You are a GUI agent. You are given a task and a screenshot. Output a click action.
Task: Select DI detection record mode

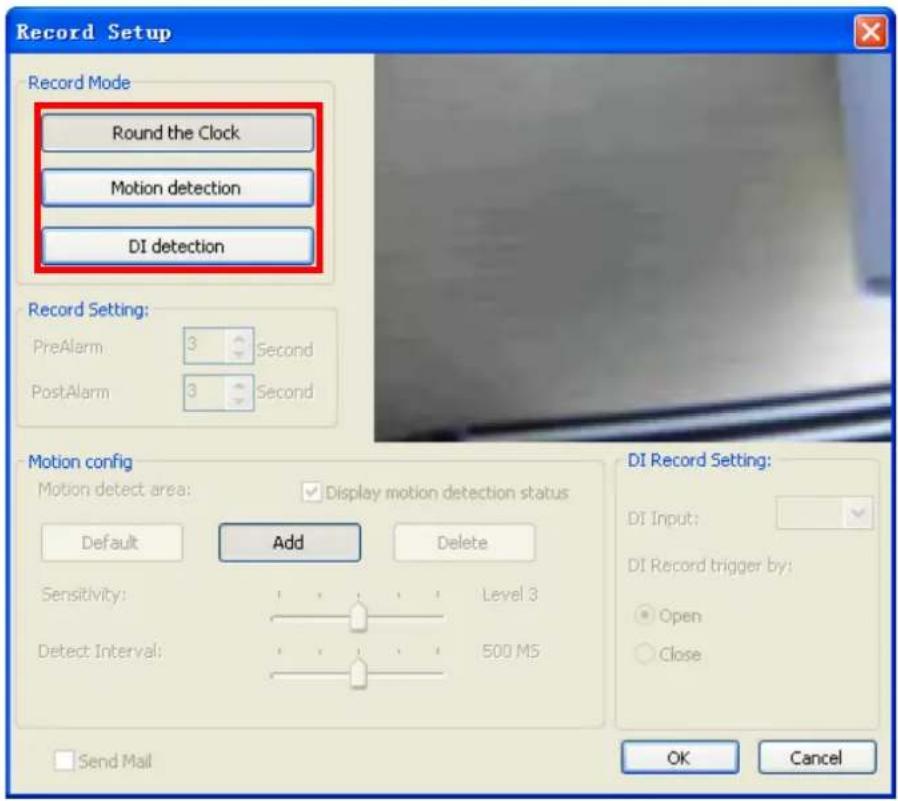pos(178,246)
